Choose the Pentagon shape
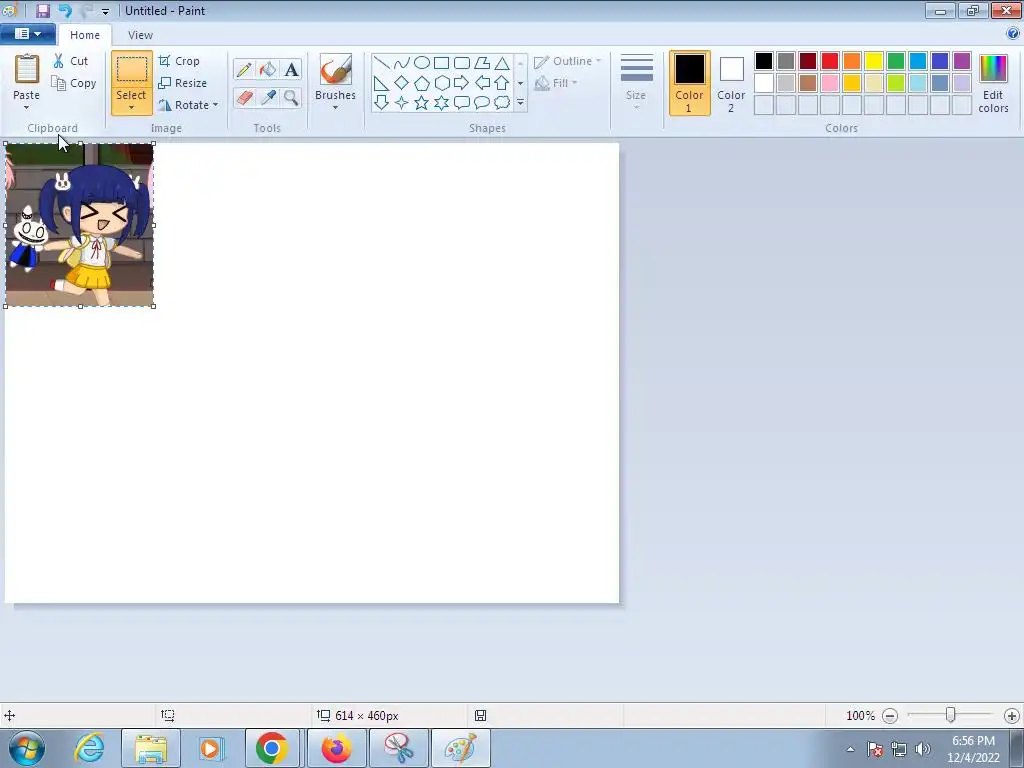Viewport: 1024px width, 768px height. (422, 83)
